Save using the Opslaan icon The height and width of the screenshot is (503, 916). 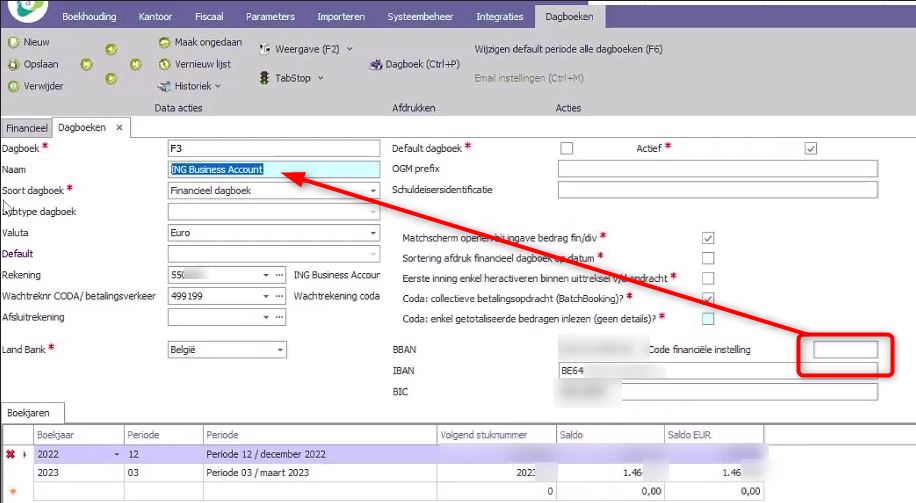click(x=13, y=64)
